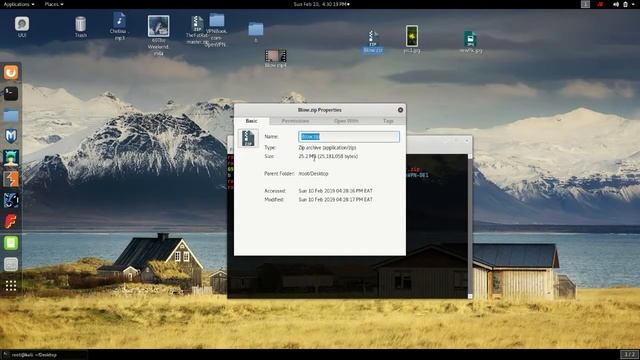Show all applications grid in dock
This screenshot has width=640, height=360.
11,286
